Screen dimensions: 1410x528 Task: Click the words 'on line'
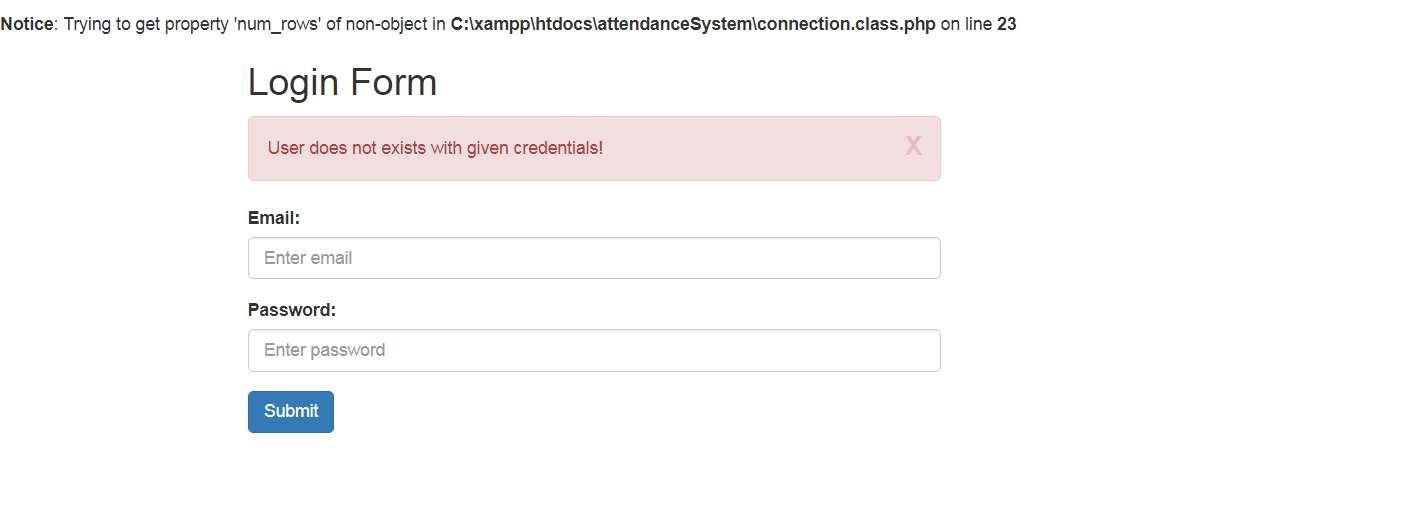point(966,24)
